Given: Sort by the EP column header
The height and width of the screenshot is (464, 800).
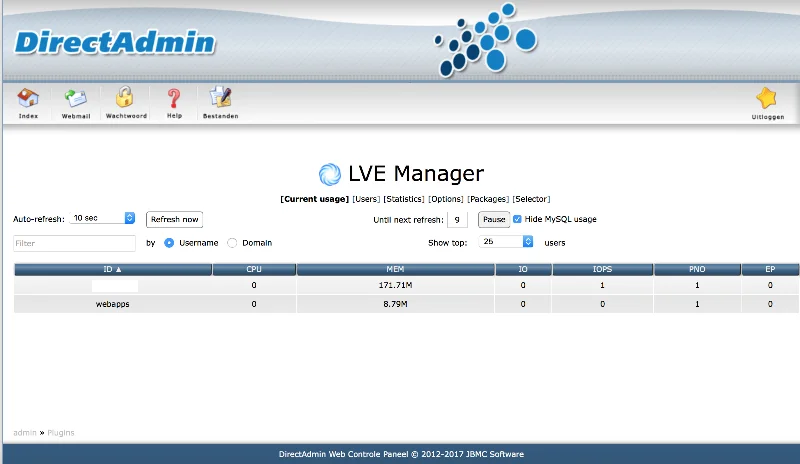Looking at the screenshot, I should 770,270.
